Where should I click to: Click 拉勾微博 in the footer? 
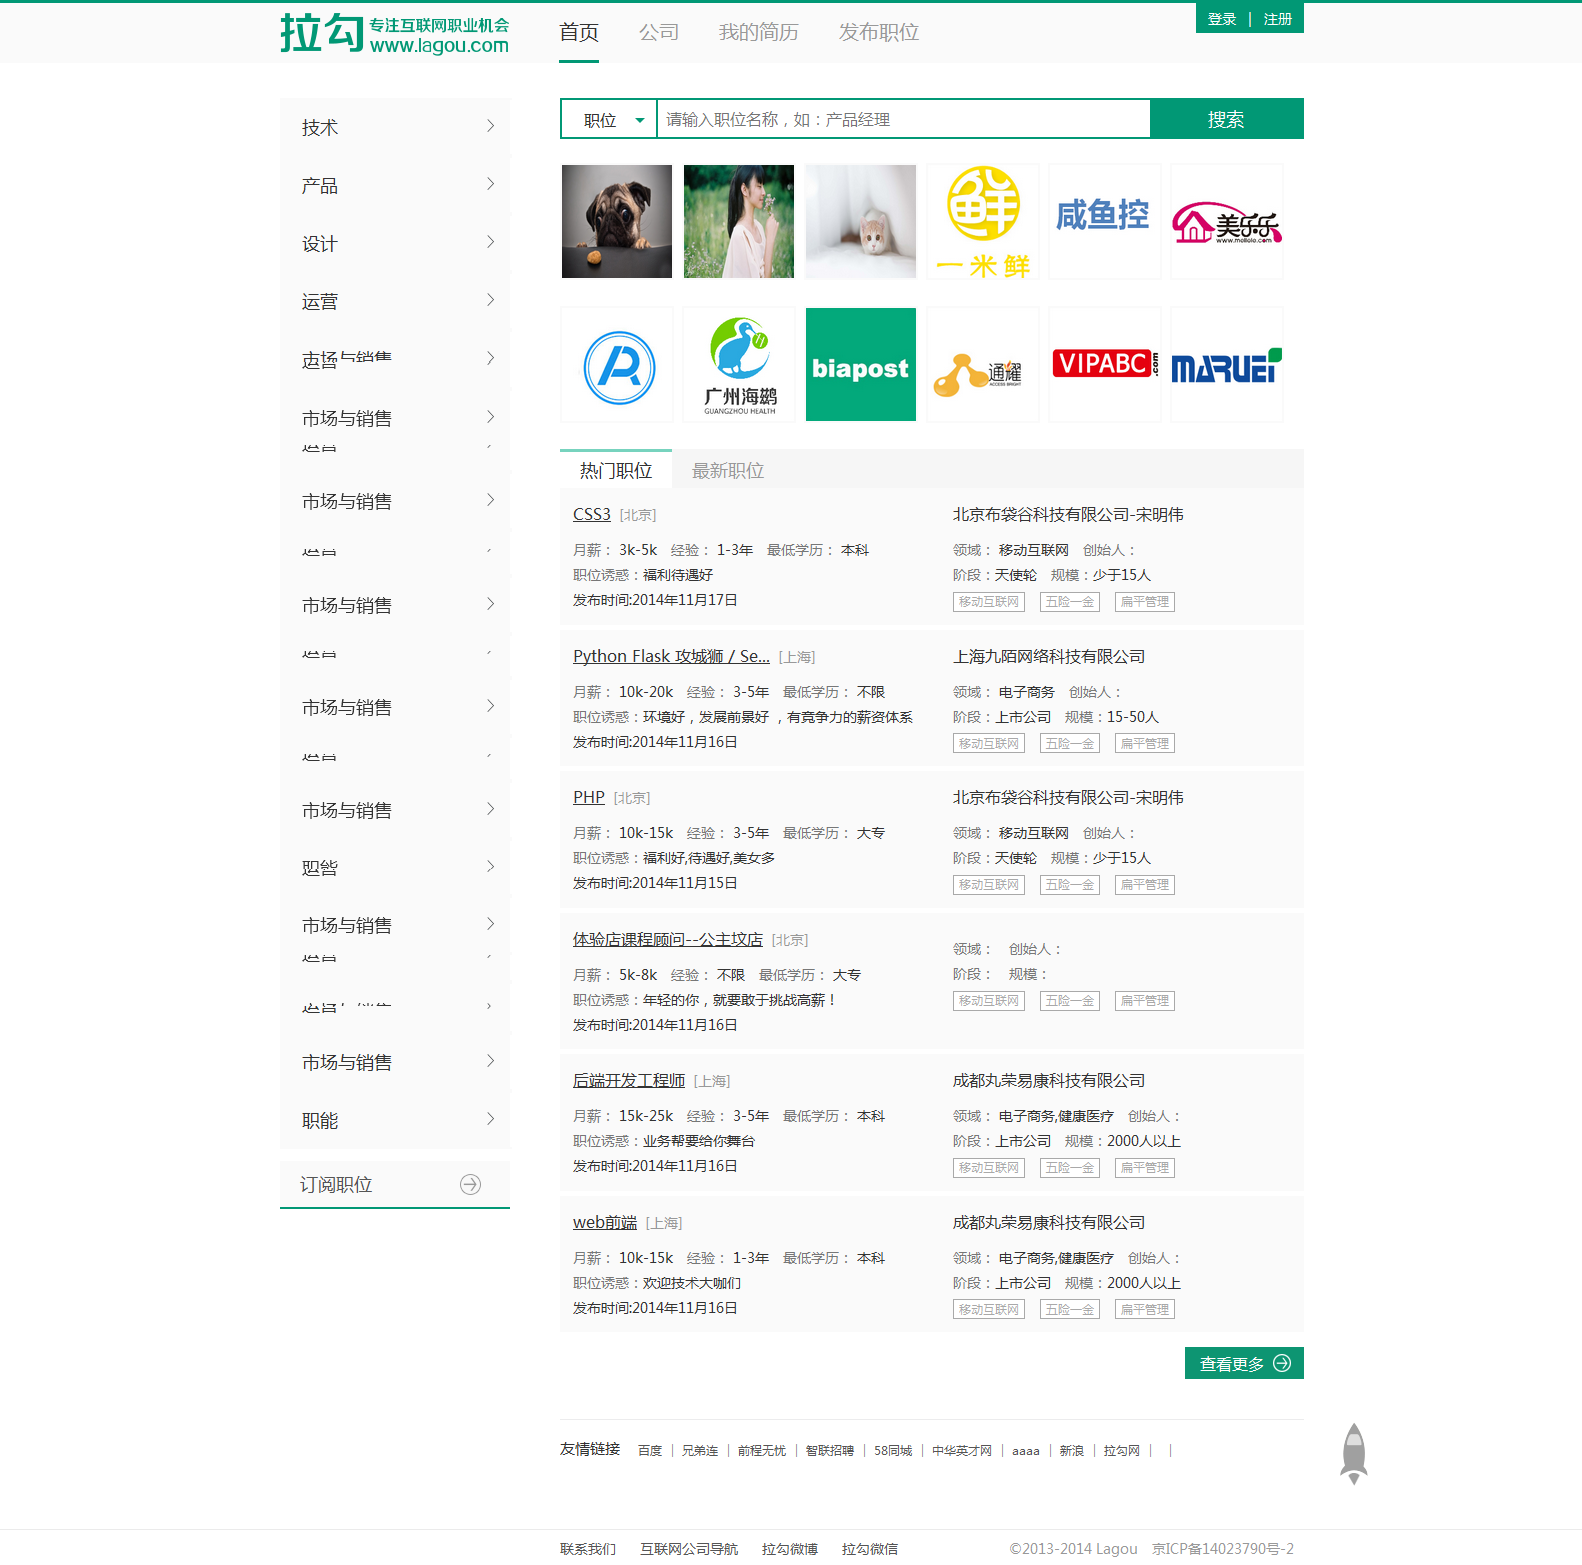click(790, 1548)
